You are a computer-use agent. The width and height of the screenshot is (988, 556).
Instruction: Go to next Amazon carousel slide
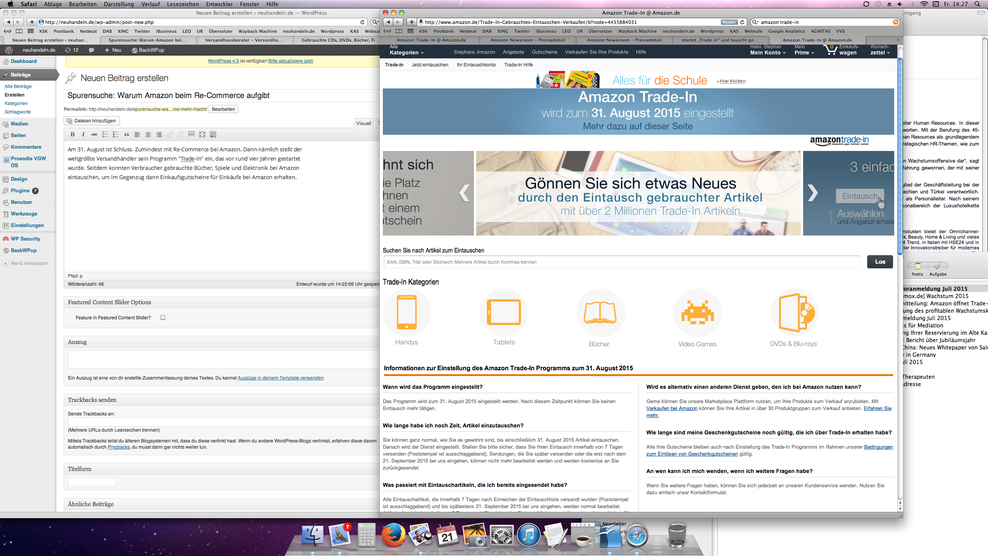(813, 193)
